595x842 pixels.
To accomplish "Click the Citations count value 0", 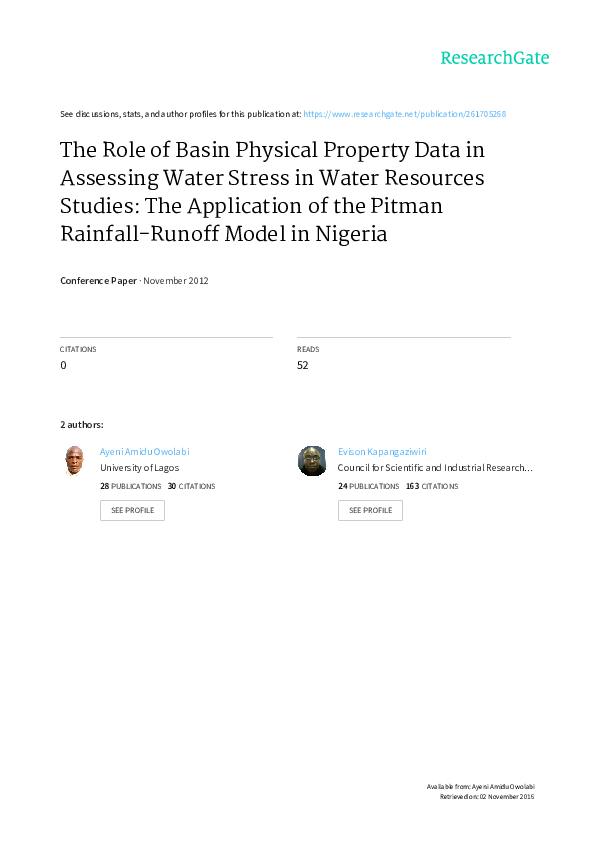I will [63, 365].
